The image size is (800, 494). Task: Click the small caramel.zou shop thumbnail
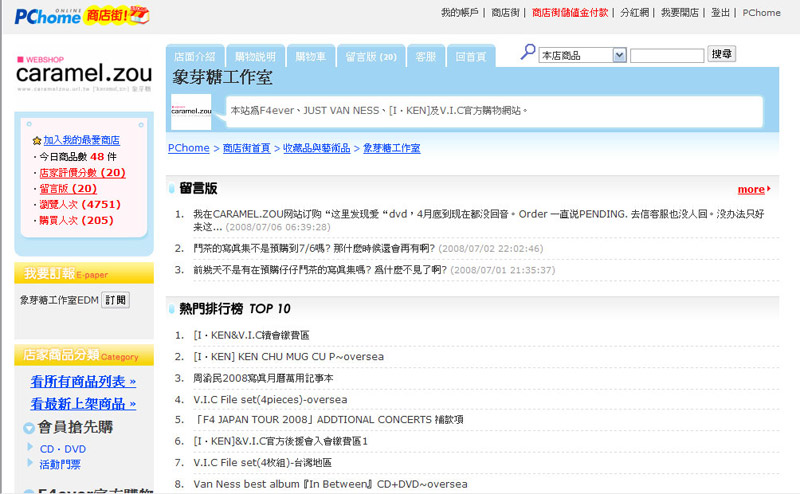(191, 111)
